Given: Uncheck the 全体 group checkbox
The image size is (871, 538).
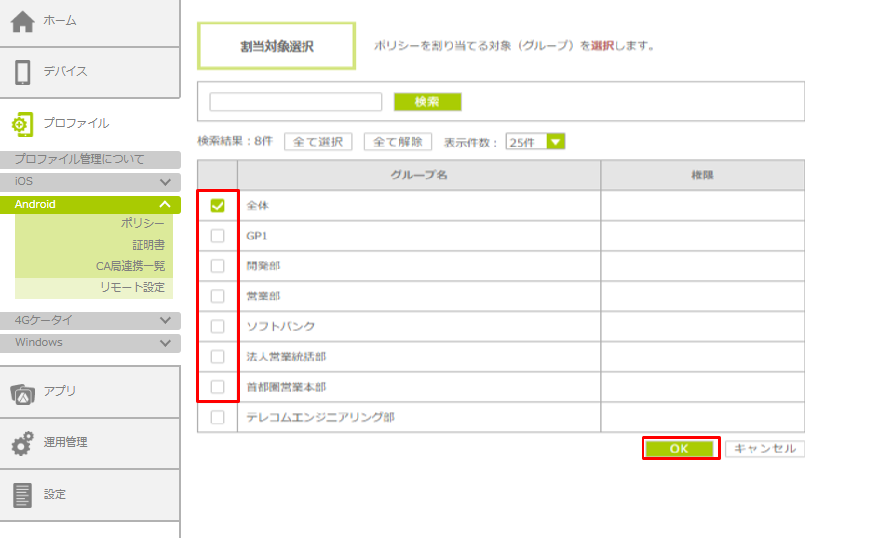Looking at the screenshot, I should click(x=217, y=205).
